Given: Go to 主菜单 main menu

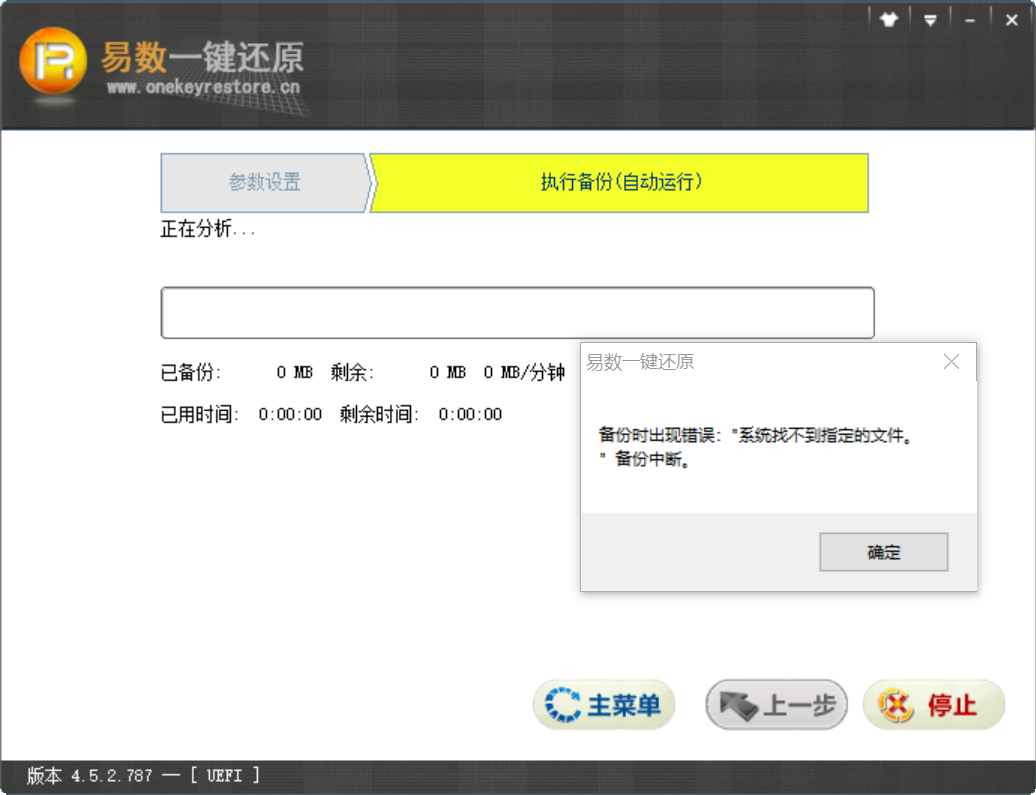Looking at the screenshot, I should (604, 704).
